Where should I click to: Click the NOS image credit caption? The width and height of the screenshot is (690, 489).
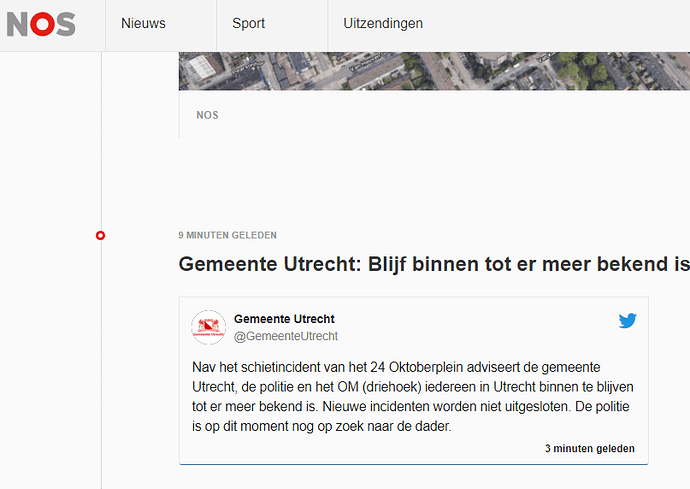coord(207,115)
